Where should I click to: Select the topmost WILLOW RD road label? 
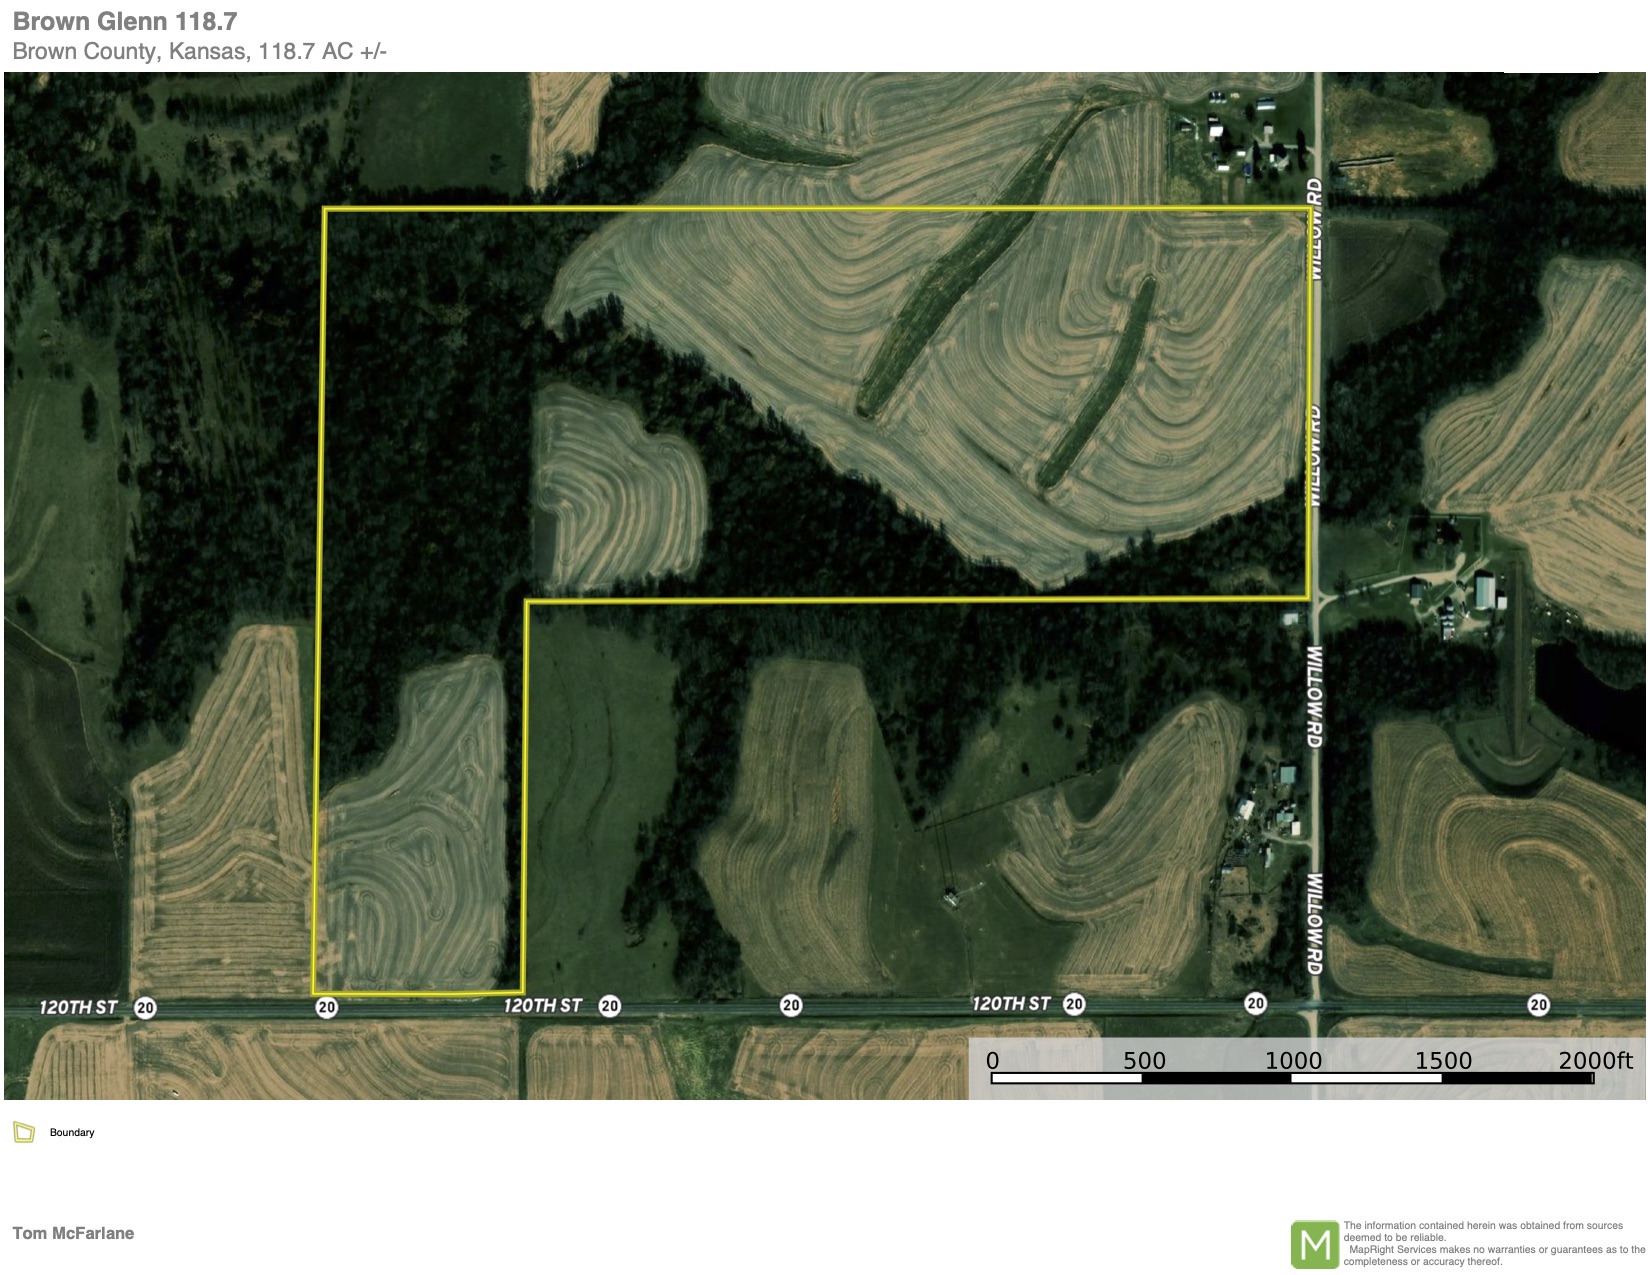click(x=1314, y=230)
